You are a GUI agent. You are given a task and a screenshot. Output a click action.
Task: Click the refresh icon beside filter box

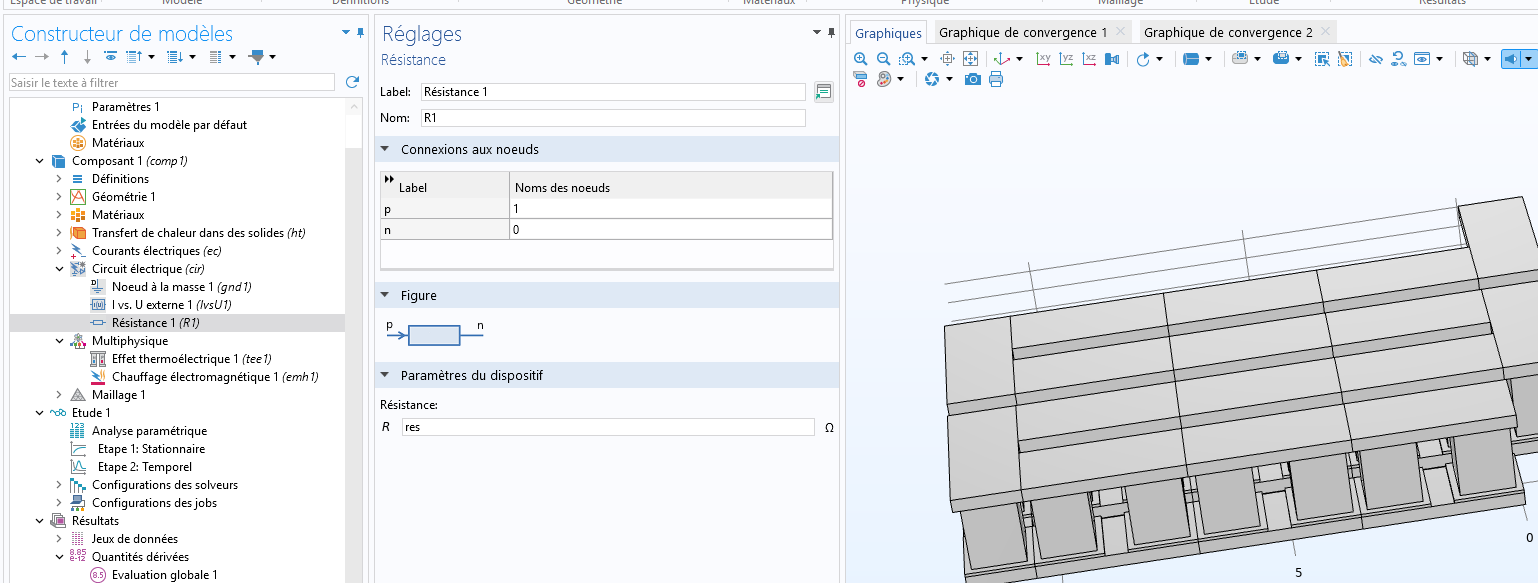(x=352, y=82)
